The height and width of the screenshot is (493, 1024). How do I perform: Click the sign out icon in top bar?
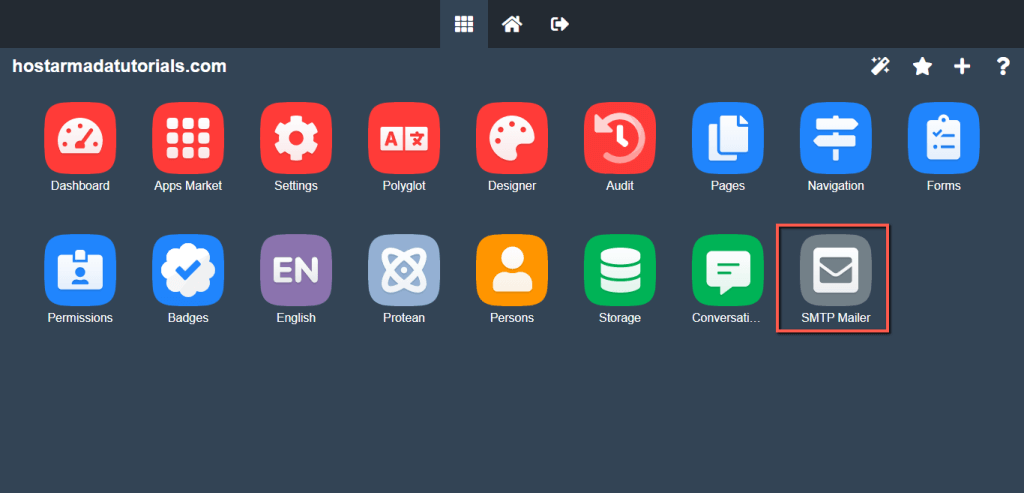point(560,24)
